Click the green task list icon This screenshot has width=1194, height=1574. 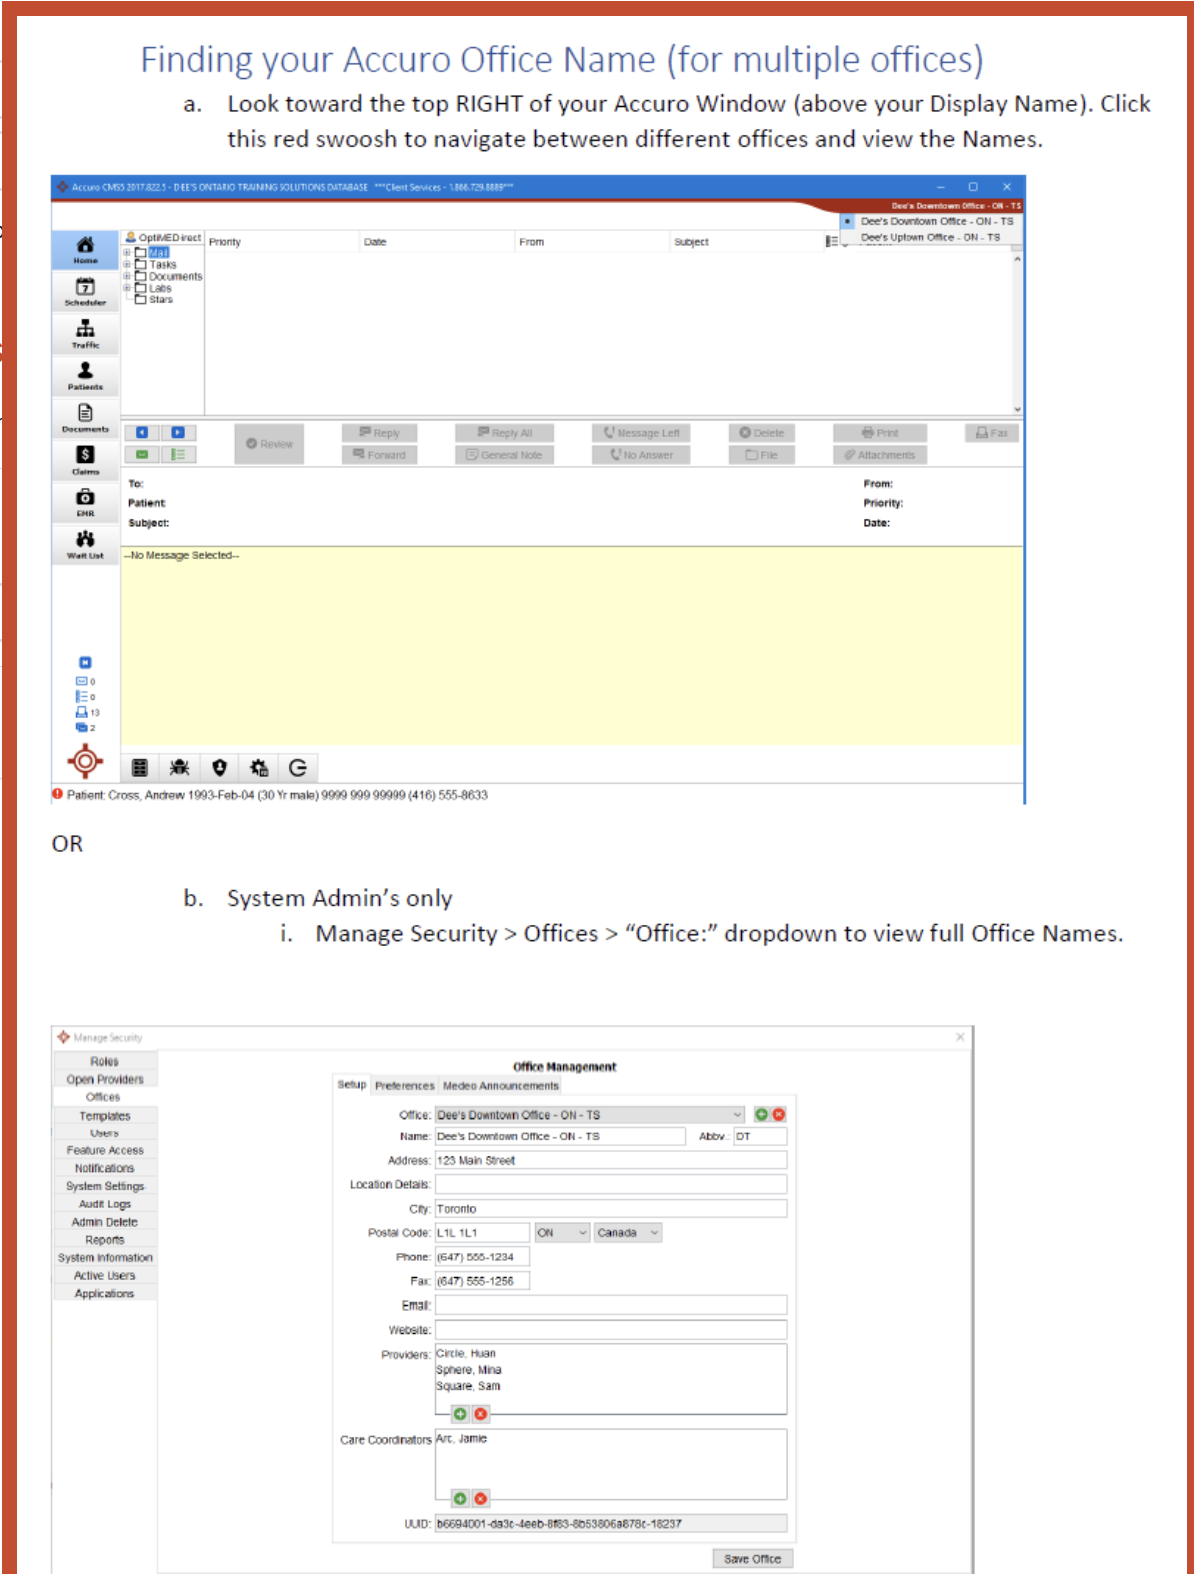click(178, 455)
